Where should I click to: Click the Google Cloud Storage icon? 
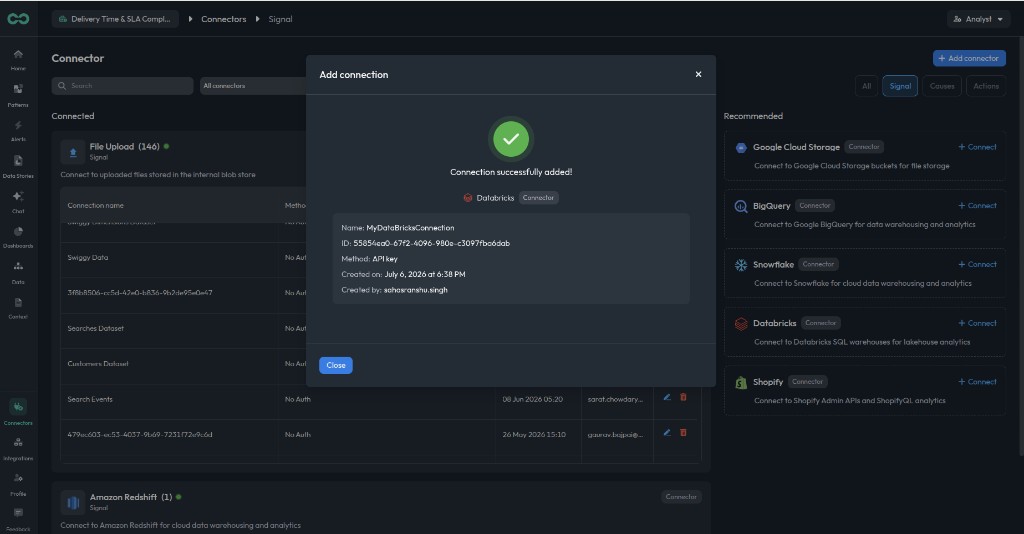tap(741, 148)
